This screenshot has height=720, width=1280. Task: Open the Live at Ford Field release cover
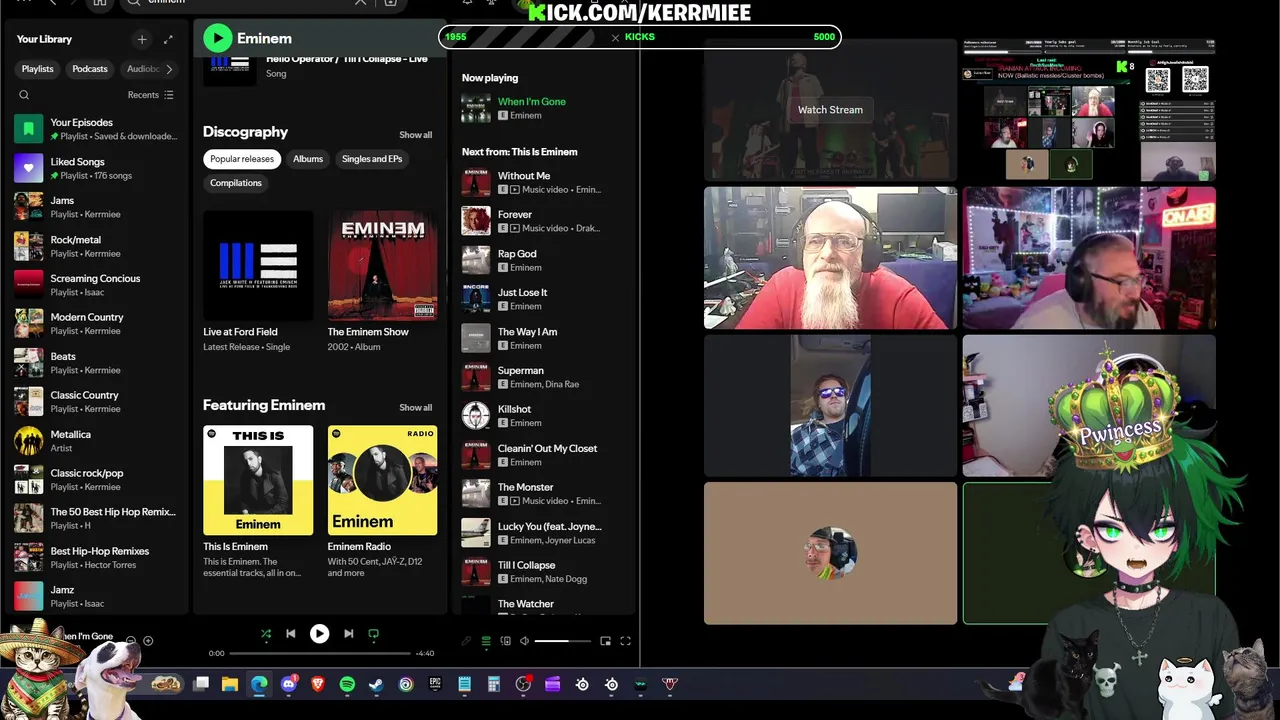[x=258, y=266]
